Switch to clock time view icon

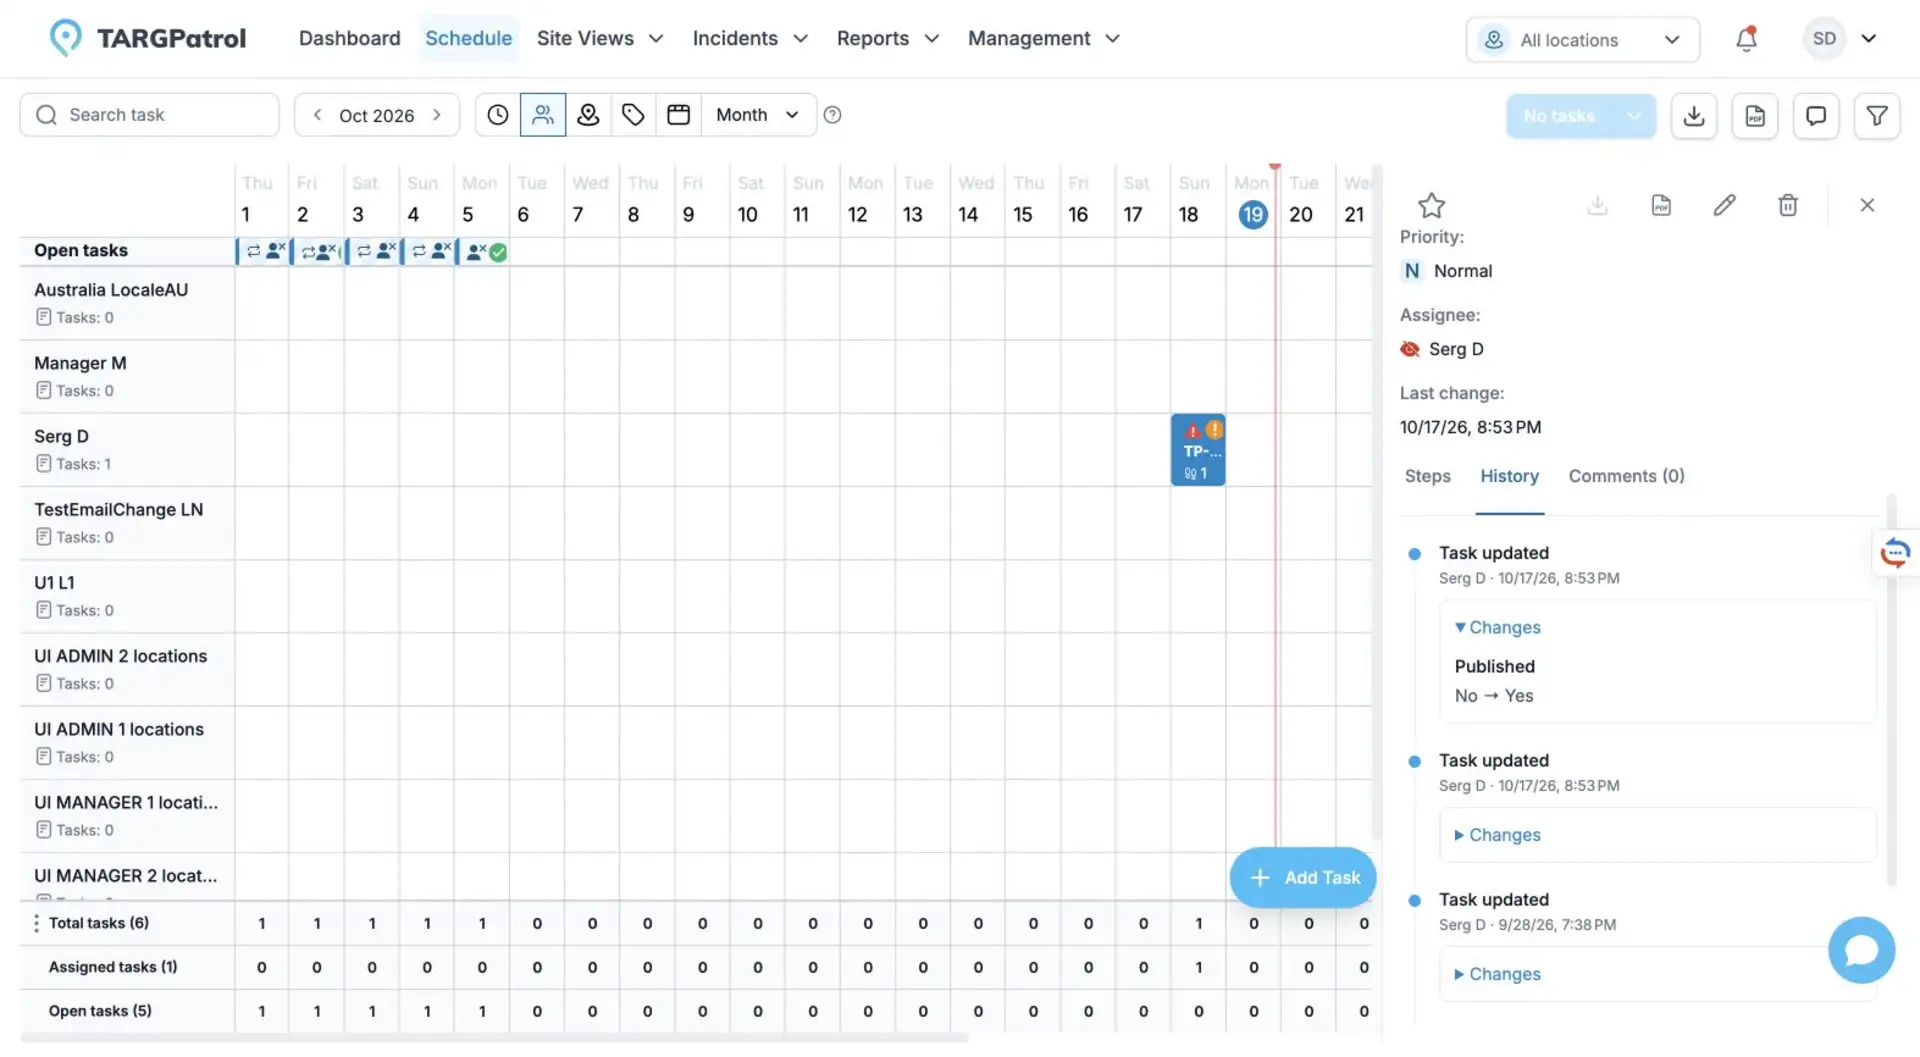pos(497,115)
